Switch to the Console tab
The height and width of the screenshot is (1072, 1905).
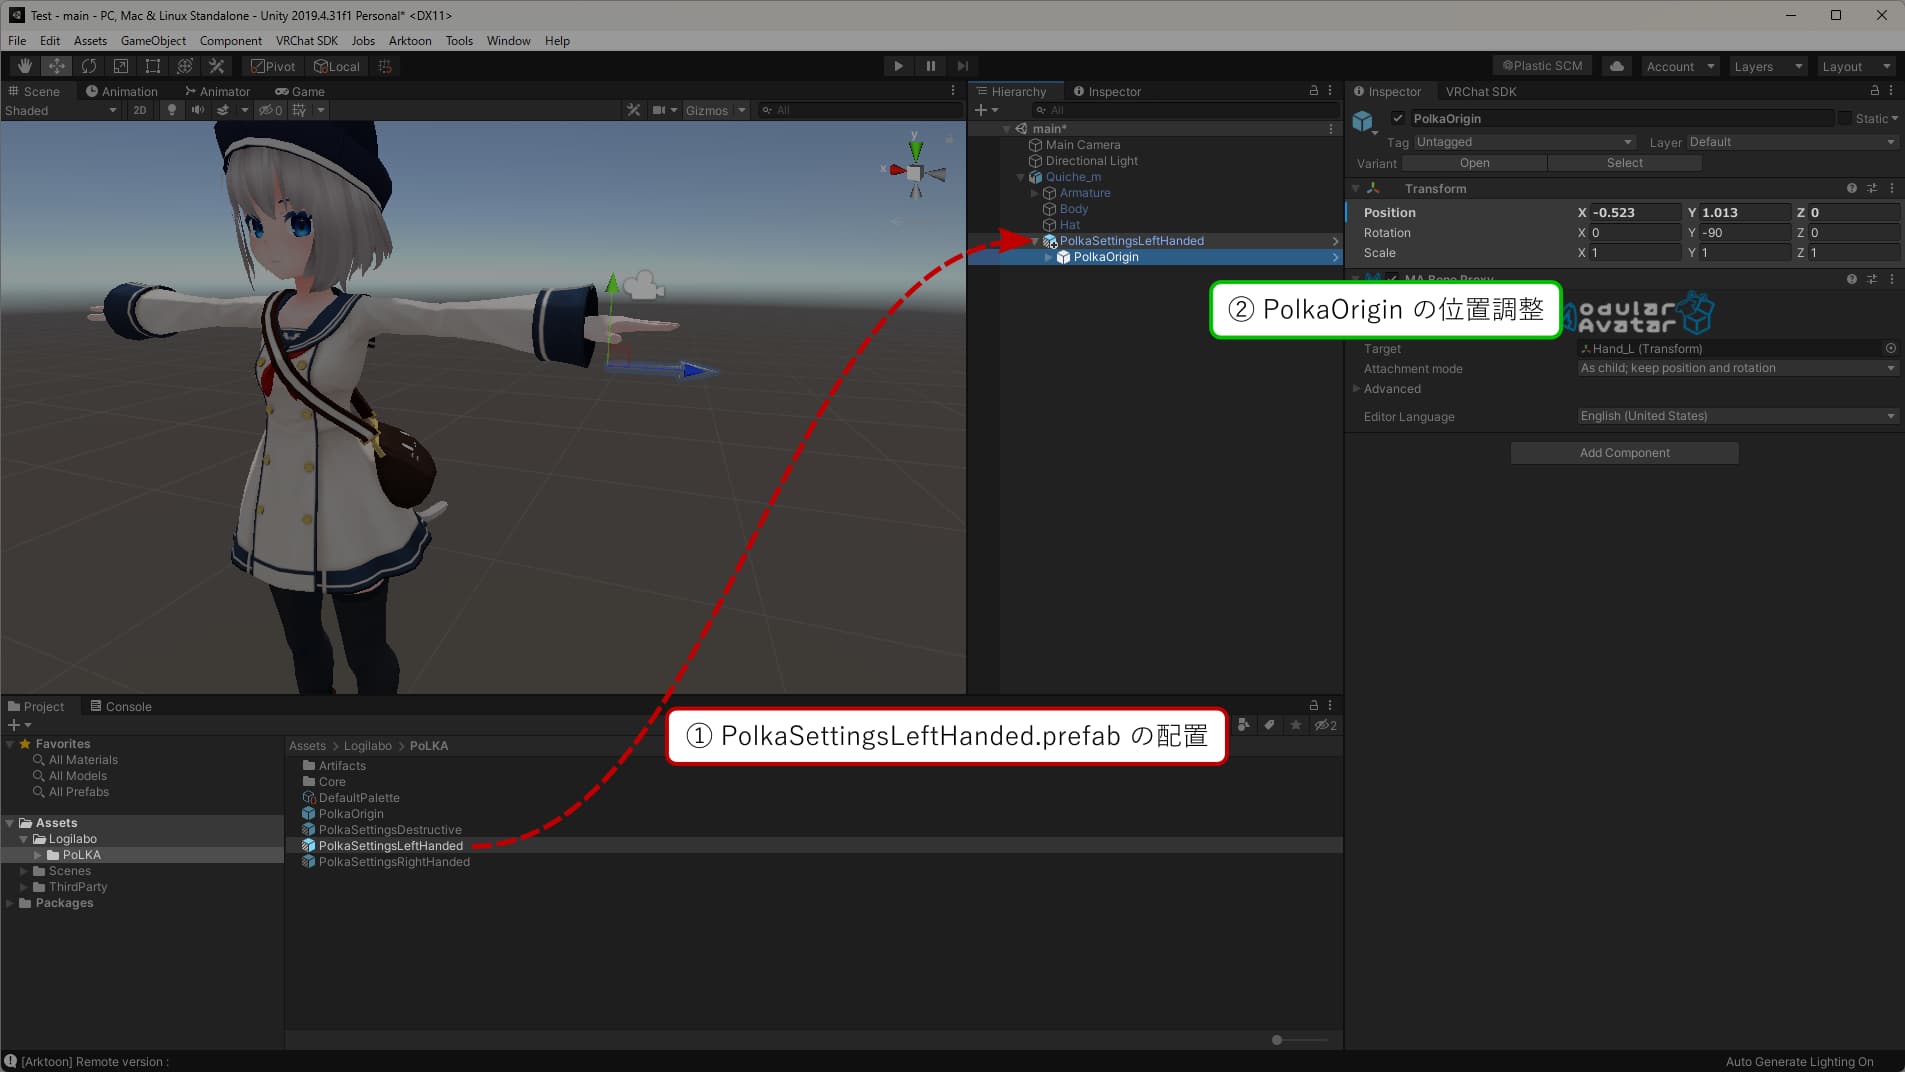click(121, 706)
